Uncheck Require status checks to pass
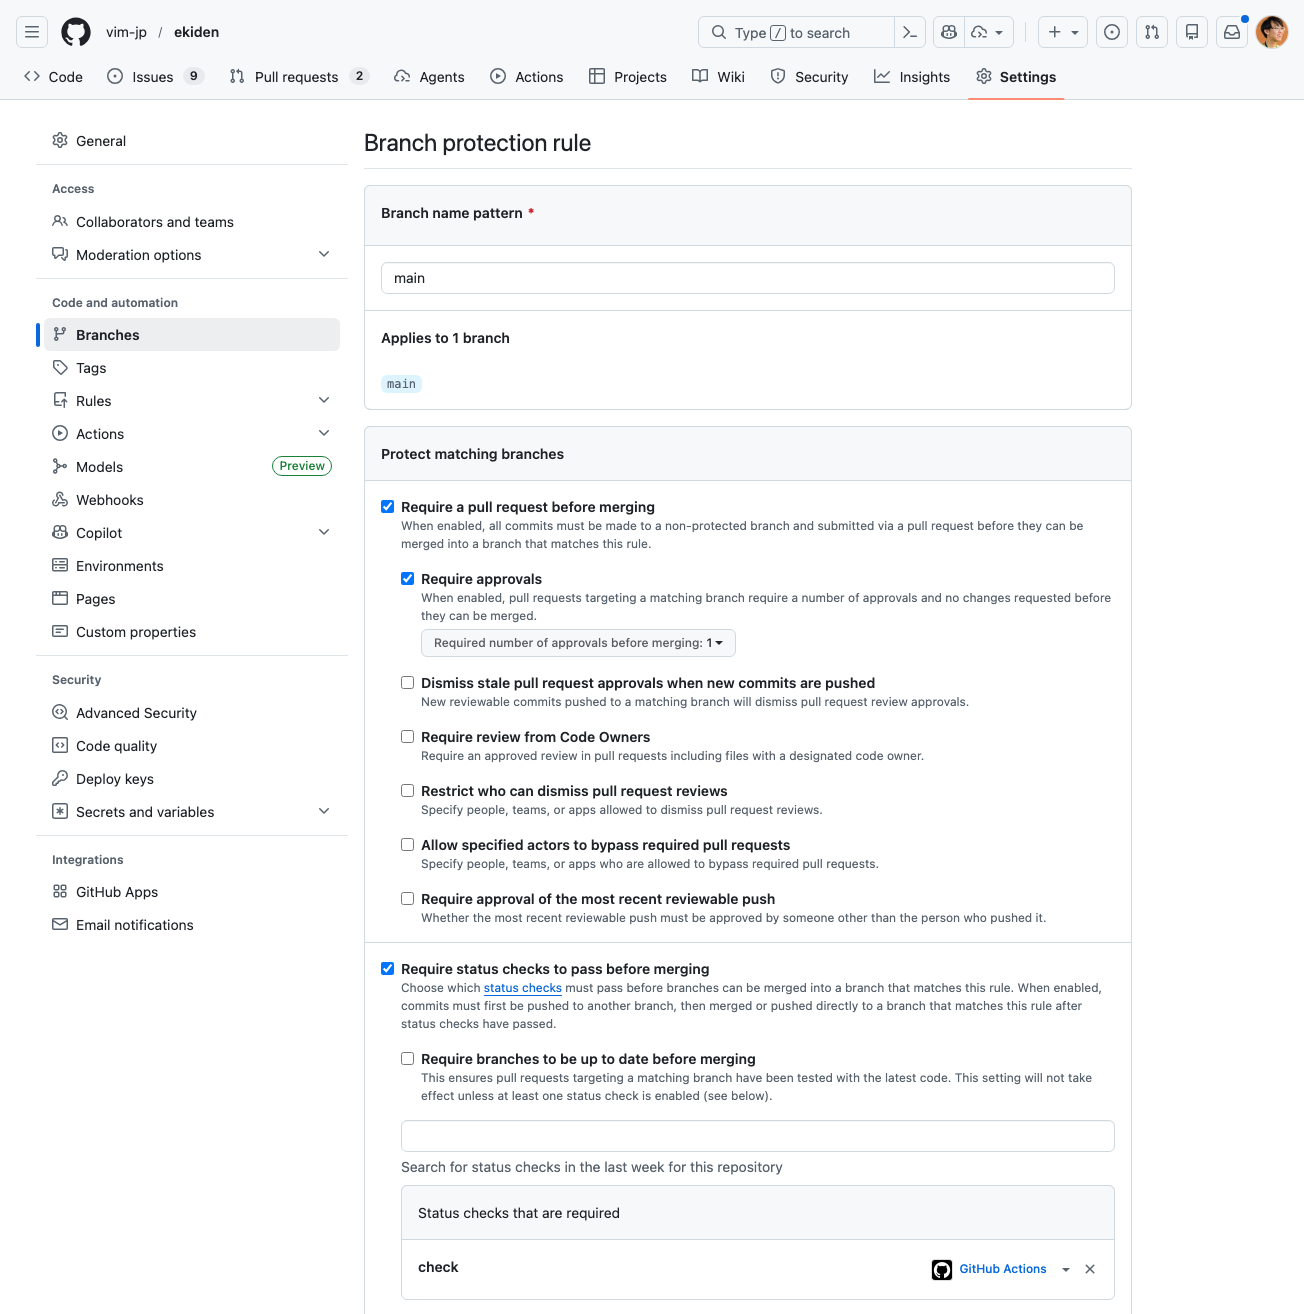The height and width of the screenshot is (1314, 1304). point(388,969)
